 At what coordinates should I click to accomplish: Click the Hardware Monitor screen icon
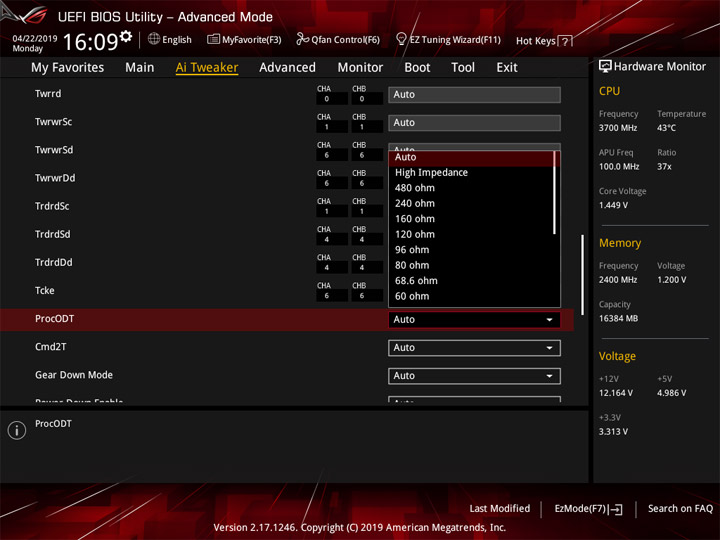pyautogui.click(x=605, y=66)
